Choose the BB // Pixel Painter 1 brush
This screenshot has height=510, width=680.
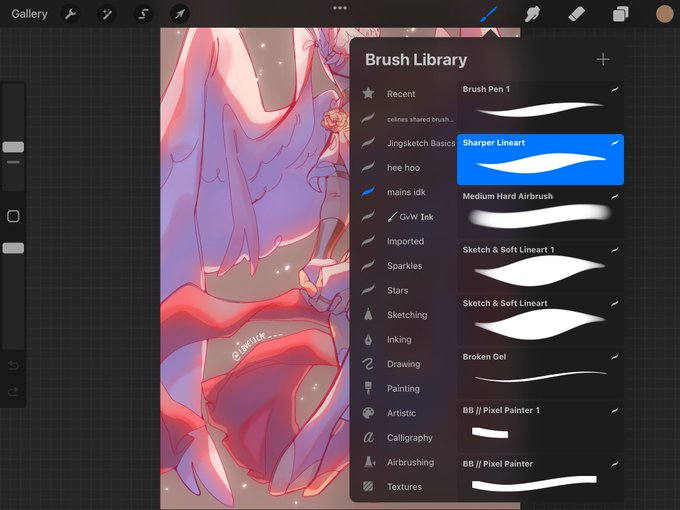point(540,427)
